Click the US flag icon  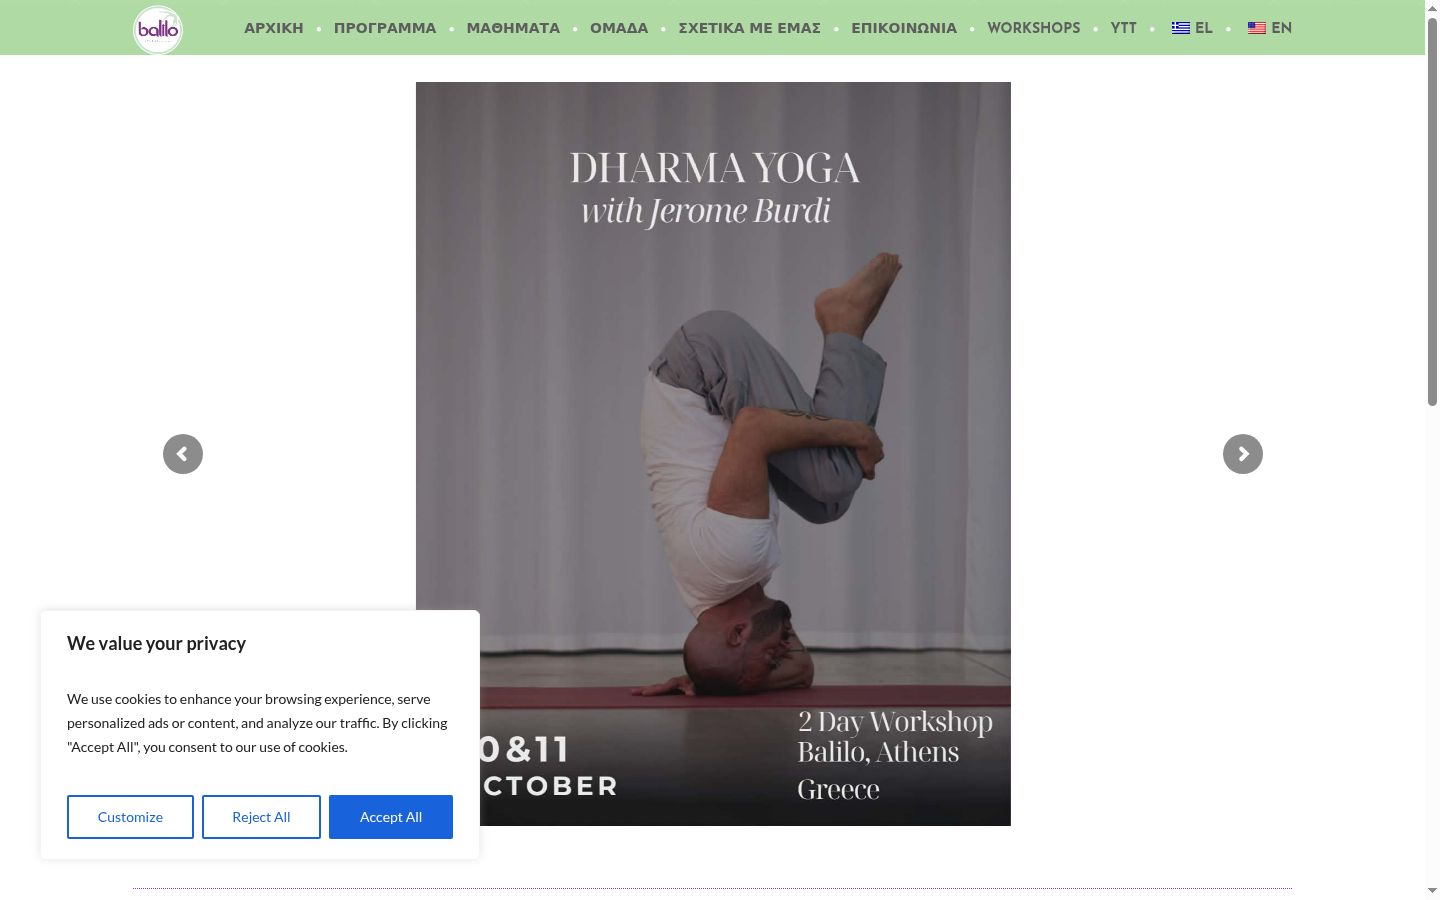1257,28
